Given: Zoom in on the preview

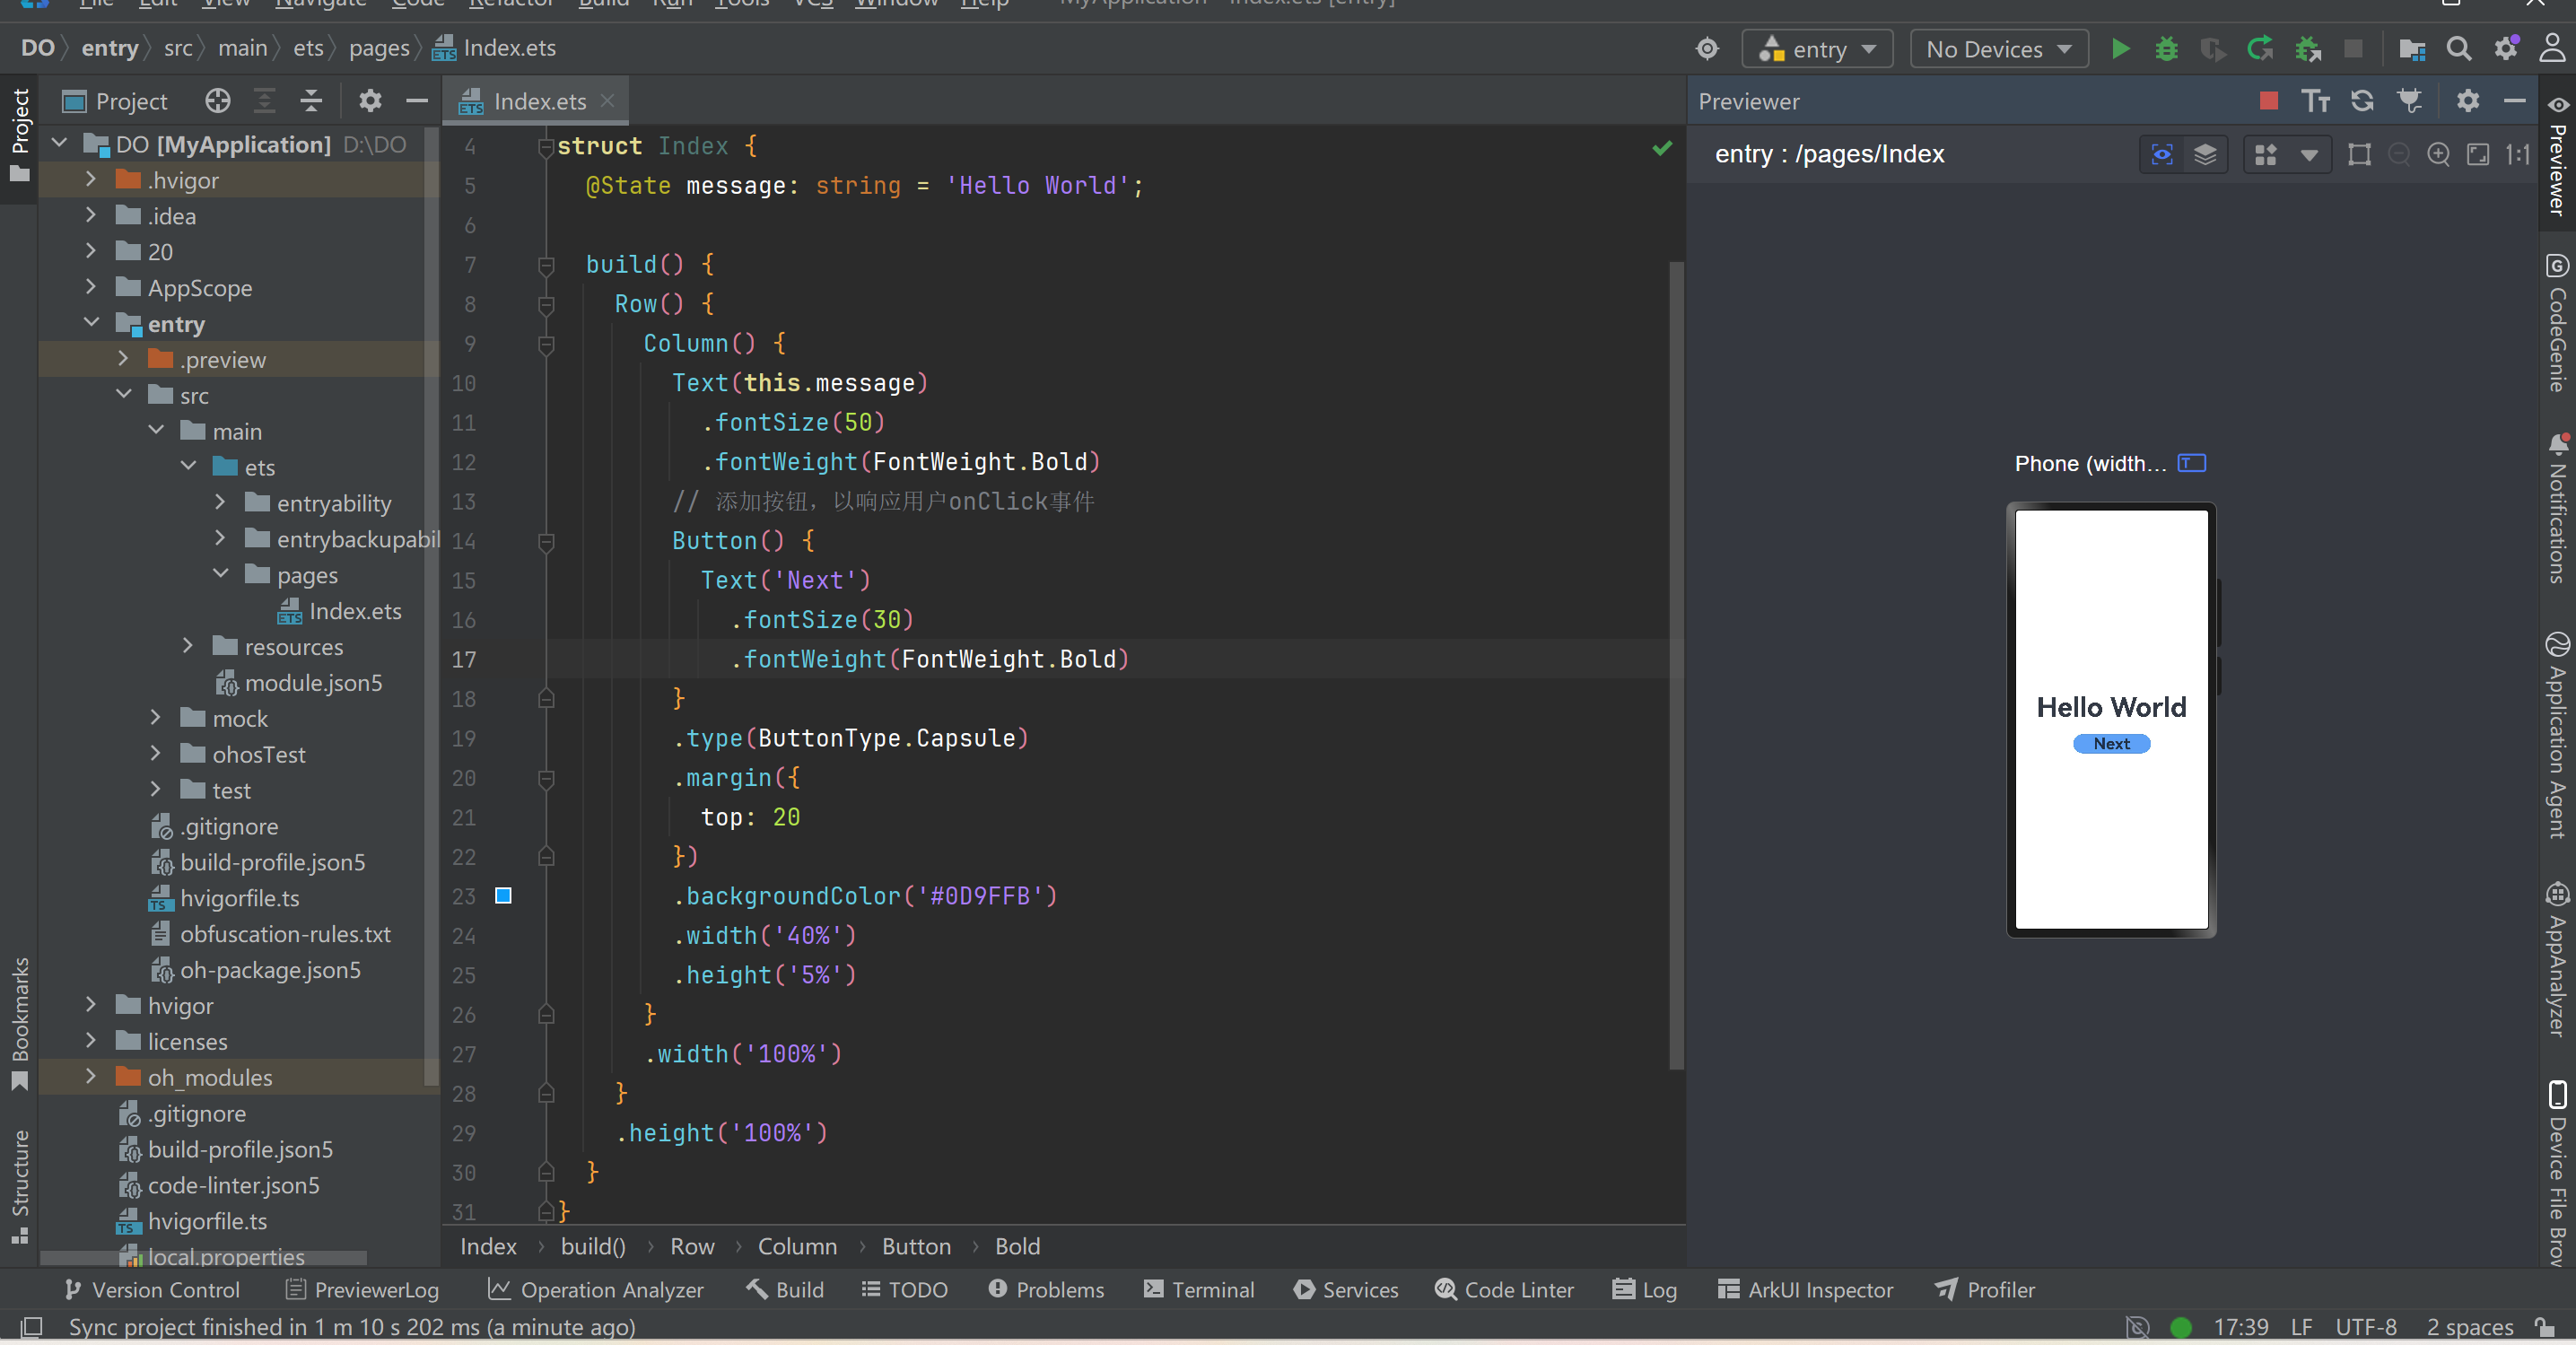Looking at the screenshot, I should 2438,154.
